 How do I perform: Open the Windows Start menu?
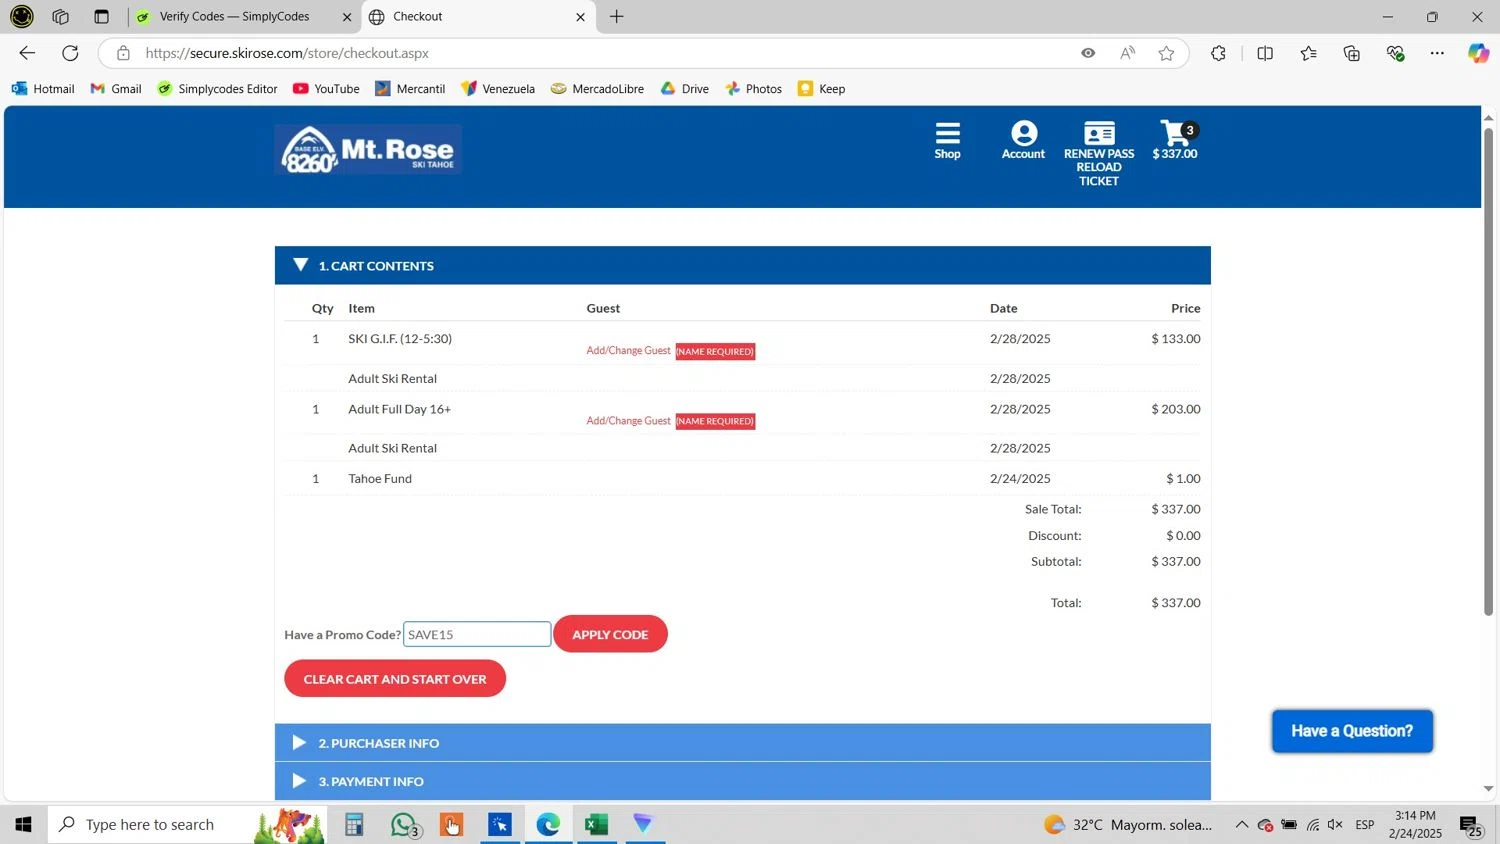23,825
